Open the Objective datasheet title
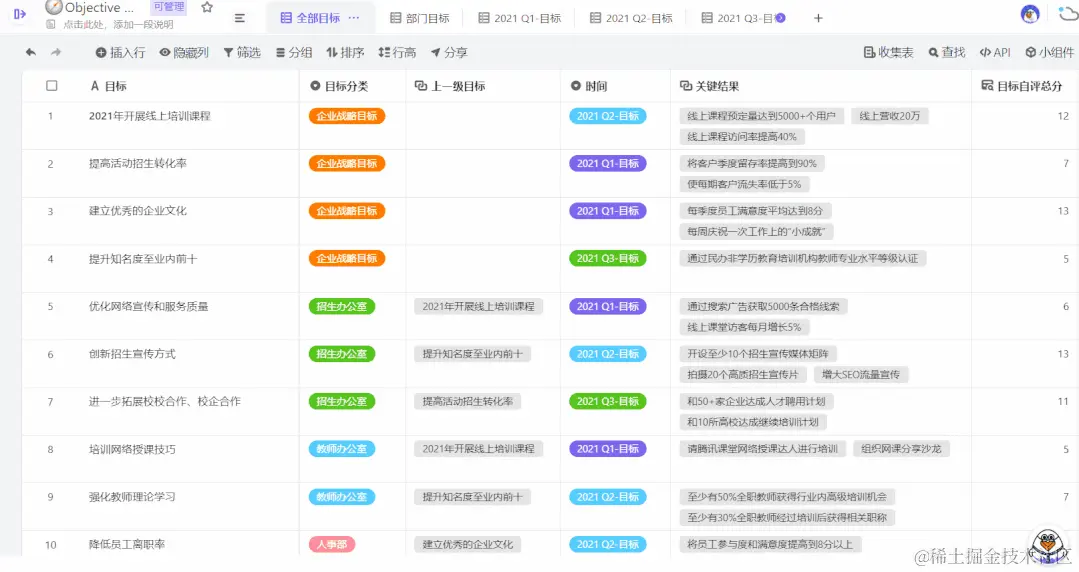This screenshot has height=572, width=1079. 99,8
